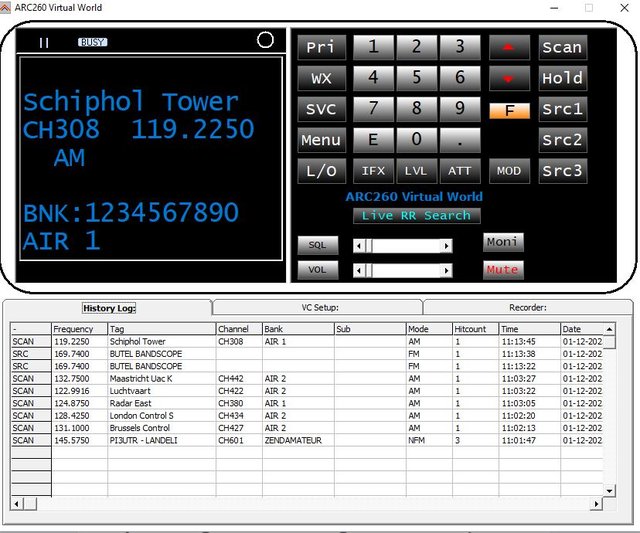Click the Hitcount column header
The width and height of the screenshot is (640, 533).
(476, 329)
